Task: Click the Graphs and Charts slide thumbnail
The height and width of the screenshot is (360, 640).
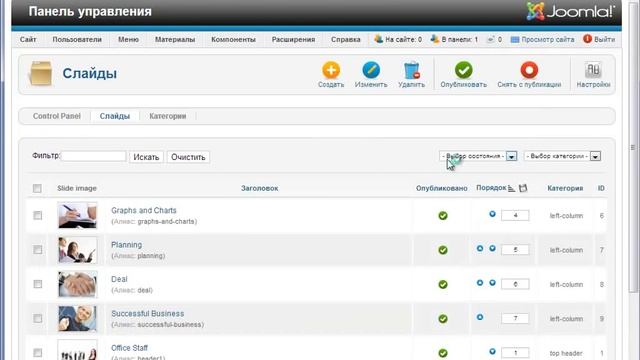Action: (78, 215)
